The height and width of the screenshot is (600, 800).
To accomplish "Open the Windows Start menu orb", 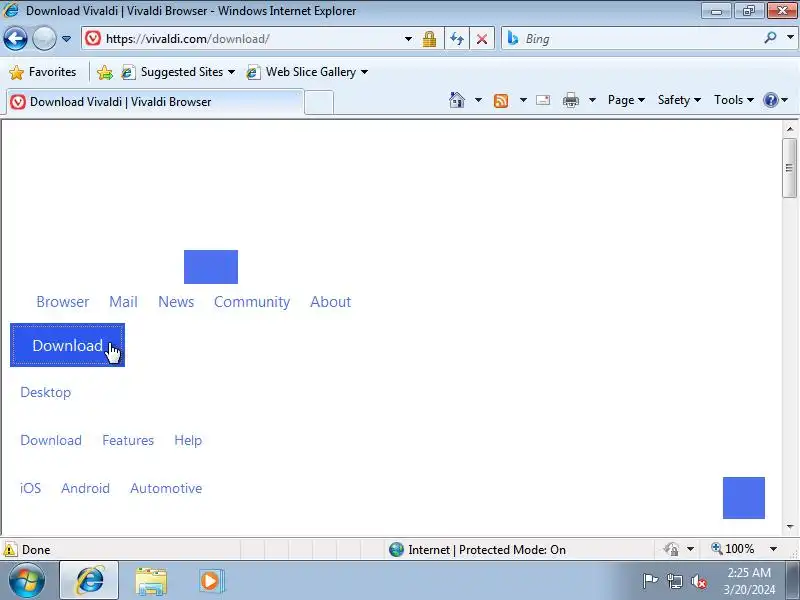I will 26,580.
